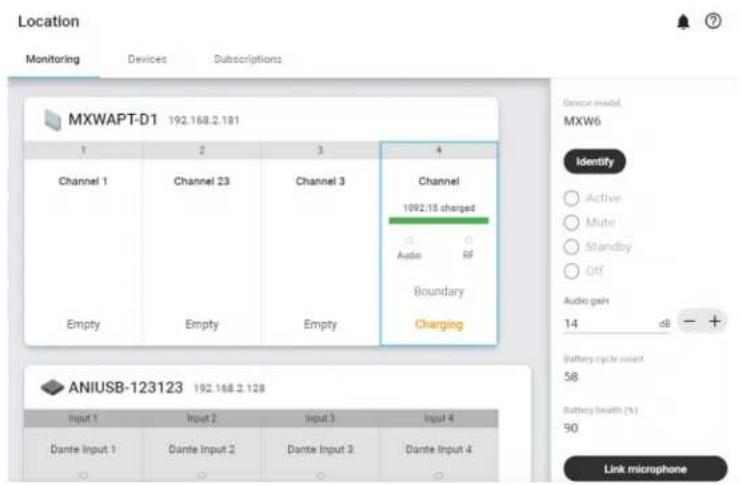Click IP address 192.168.2.128
Screen dimensions: 740x485
(x=229, y=389)
